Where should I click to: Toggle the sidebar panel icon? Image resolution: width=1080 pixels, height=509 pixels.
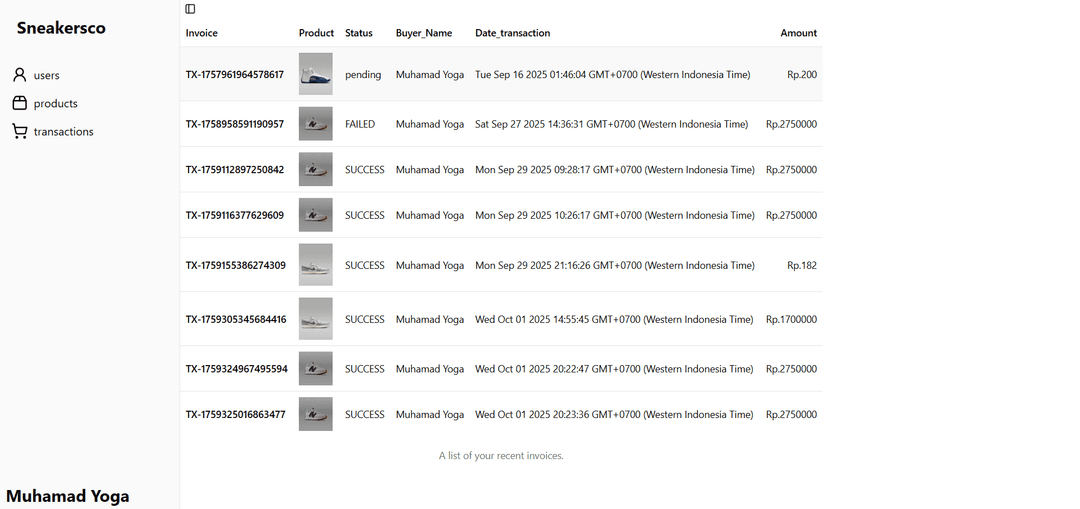[190, 9]
